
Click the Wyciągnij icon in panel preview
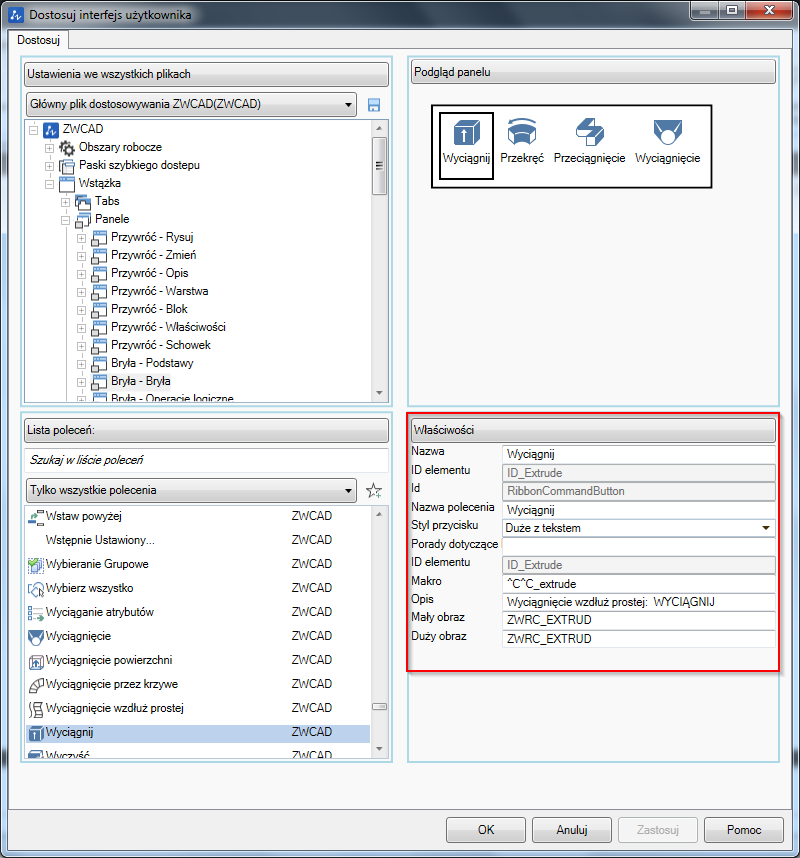(x=466, y=134)
